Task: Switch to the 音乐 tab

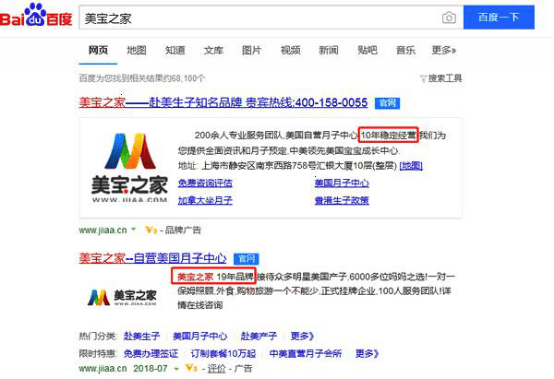Action: pyautogui.click(x=406, y=50)
